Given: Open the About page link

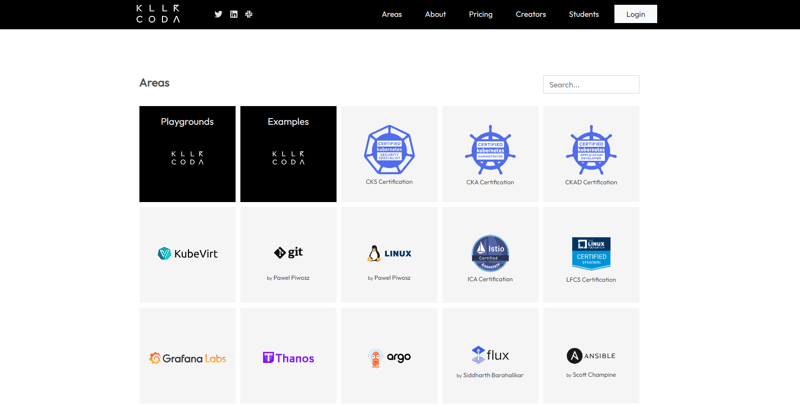Looking at the screenshot, I should [435, 14].
